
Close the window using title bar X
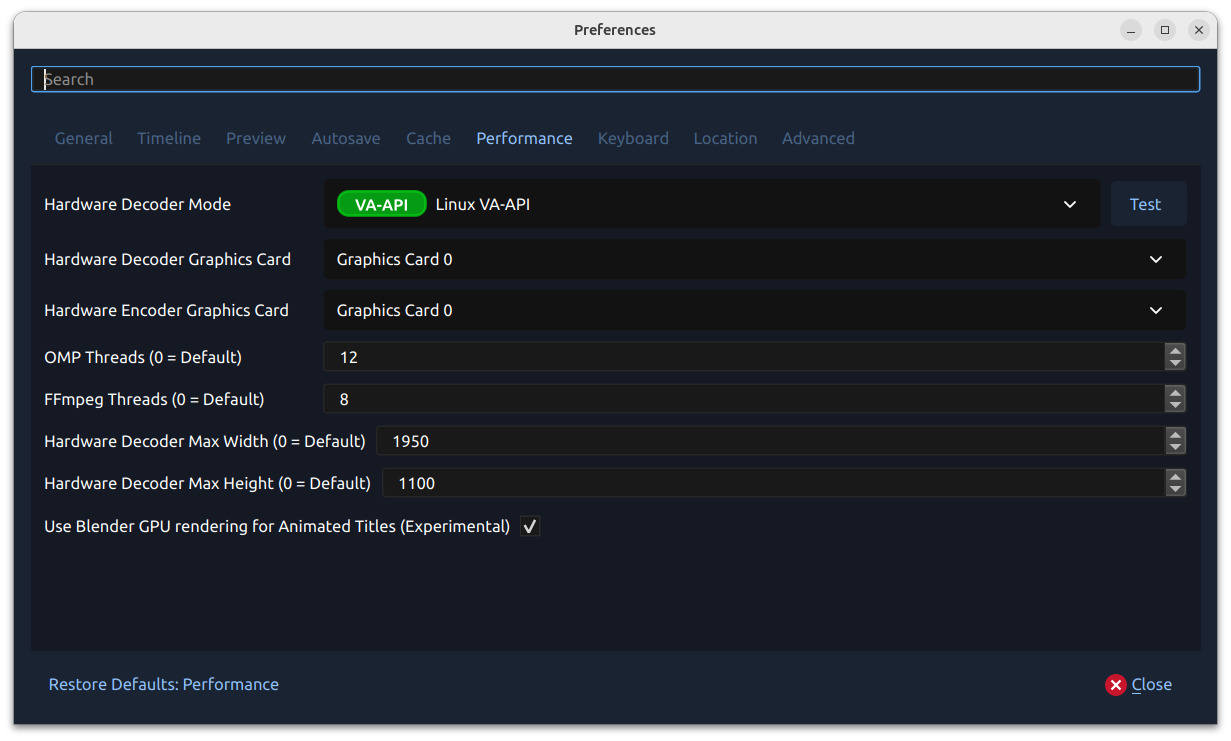[x=1199, y=30]
